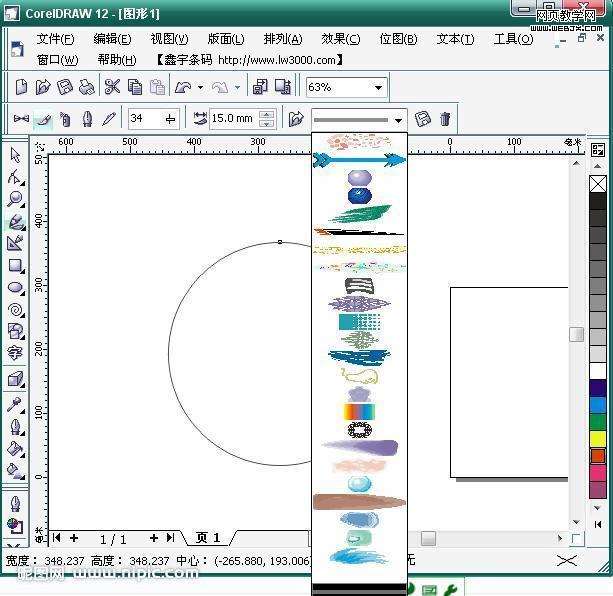
Task: Choose the yellow color swatch
Action: click(x=597, y=439)
